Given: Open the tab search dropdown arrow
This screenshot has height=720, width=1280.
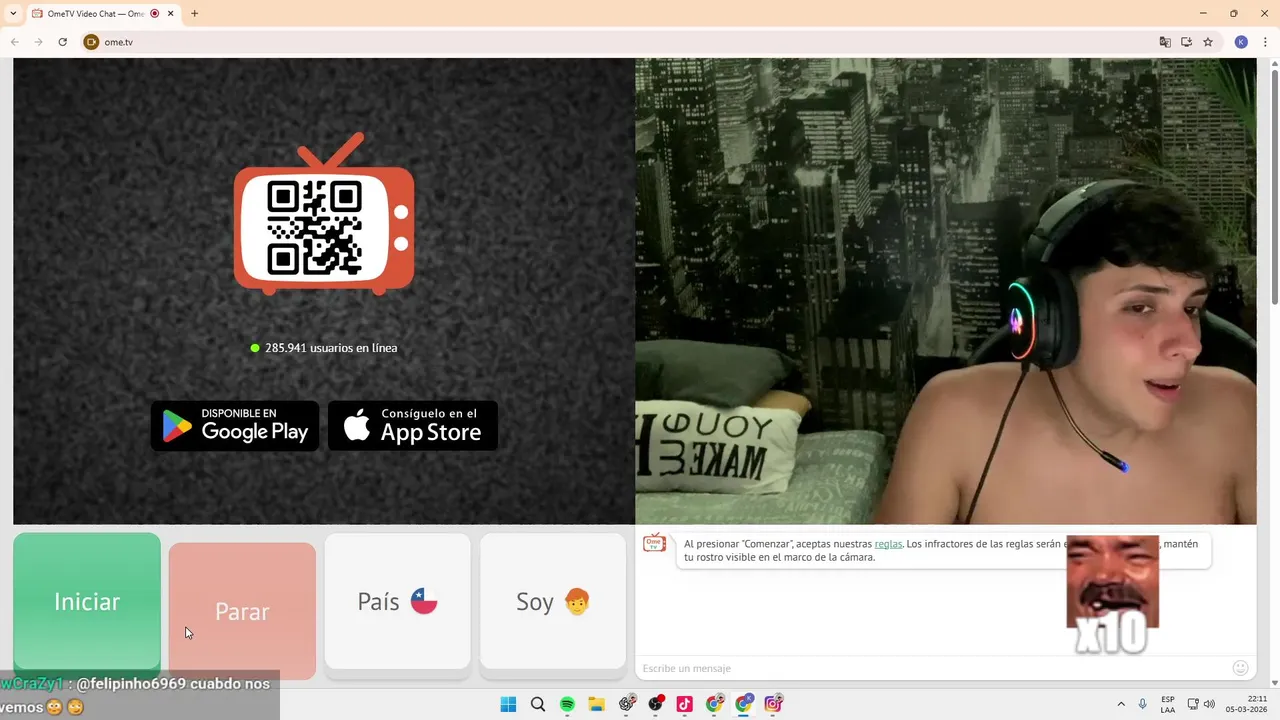Looking at the screenshot, I should pos(13,14).
